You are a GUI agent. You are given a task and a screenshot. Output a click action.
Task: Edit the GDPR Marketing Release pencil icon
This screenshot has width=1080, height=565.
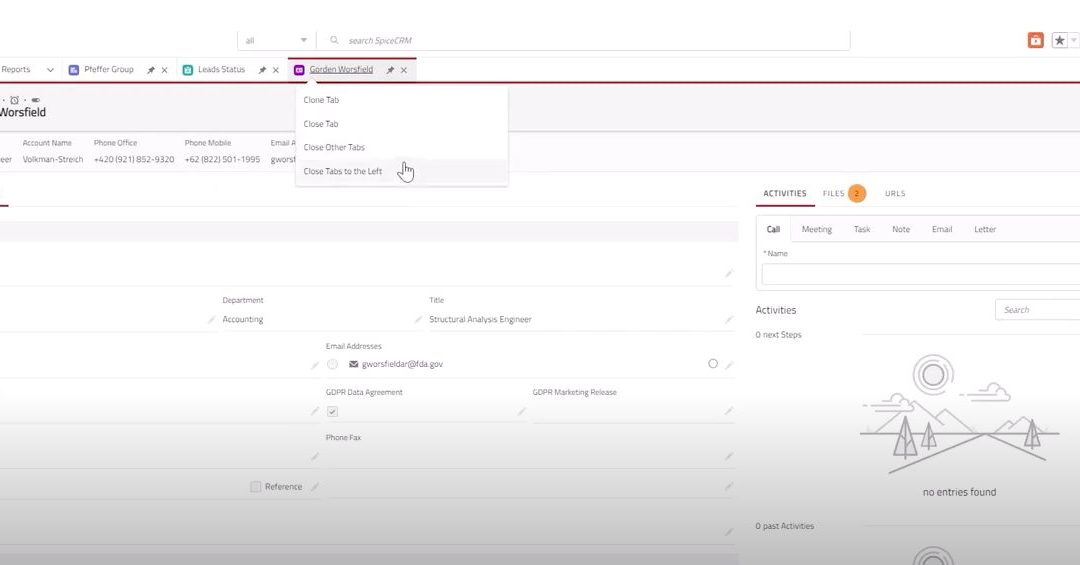729,411
